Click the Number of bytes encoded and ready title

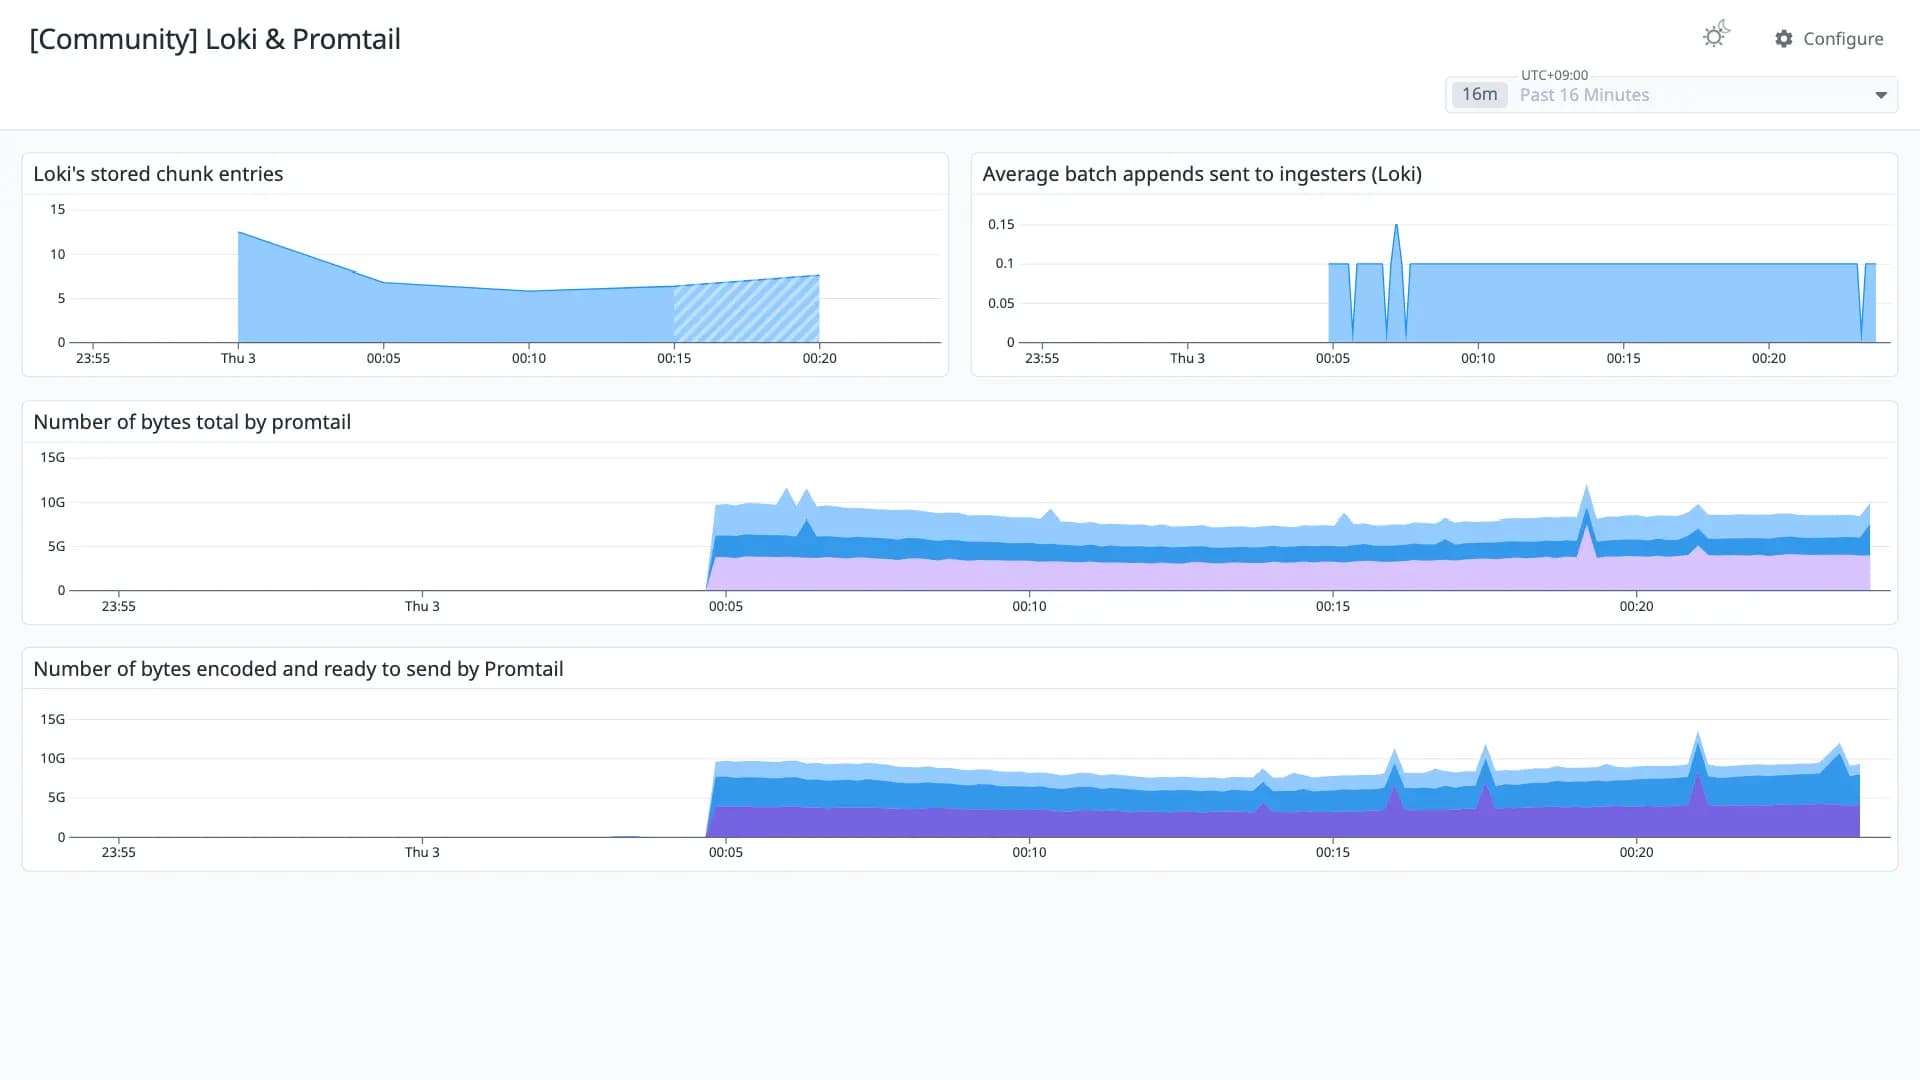click(x=298, y=669)
